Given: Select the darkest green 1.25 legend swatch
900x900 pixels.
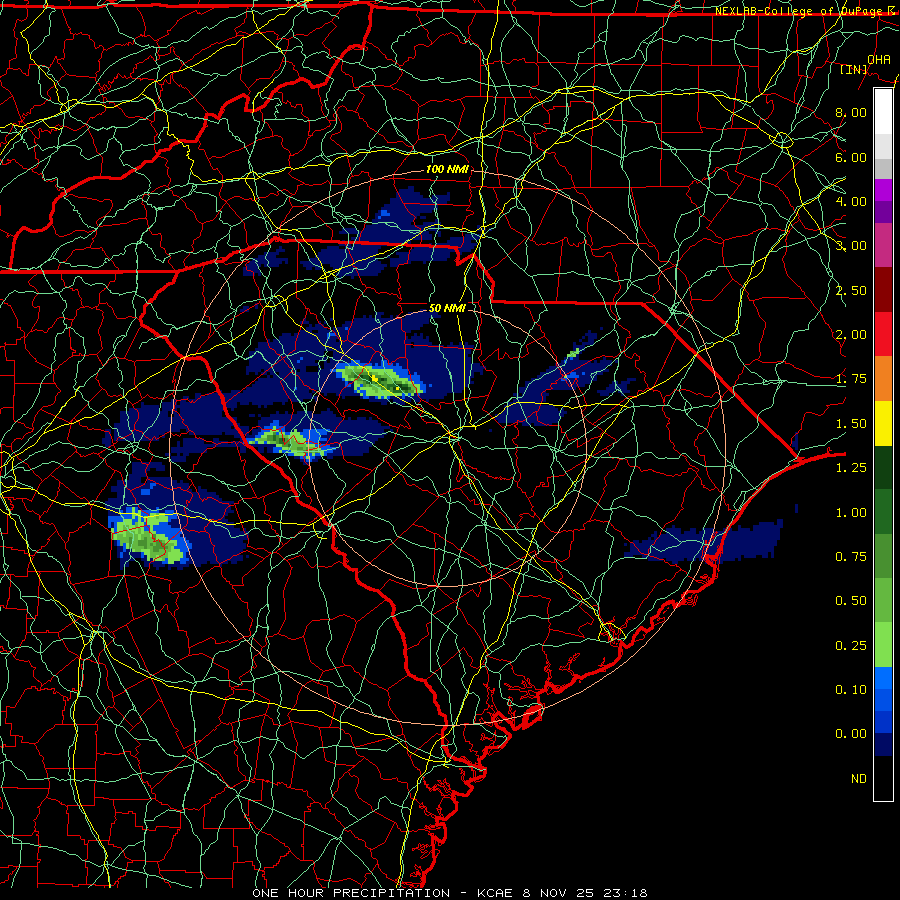Looking at the screenshot, I should click(883, 467).
